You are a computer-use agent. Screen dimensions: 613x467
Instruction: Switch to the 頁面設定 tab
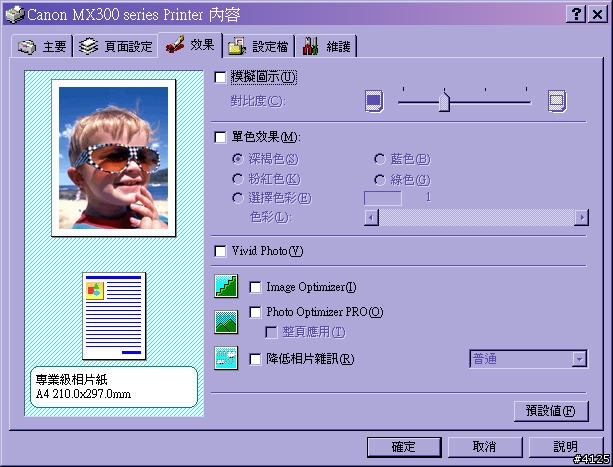coord(116,47)
